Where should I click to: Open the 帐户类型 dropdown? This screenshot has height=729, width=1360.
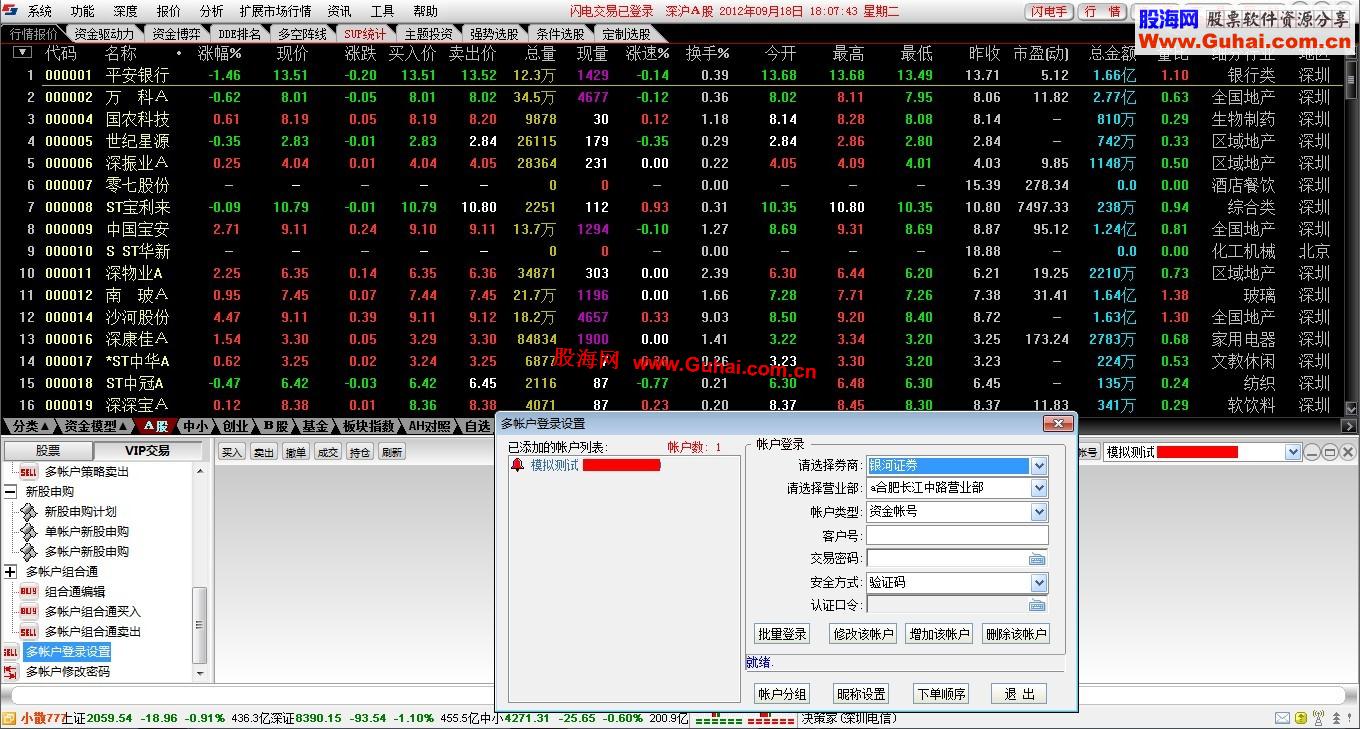(x=1039, y=511)
